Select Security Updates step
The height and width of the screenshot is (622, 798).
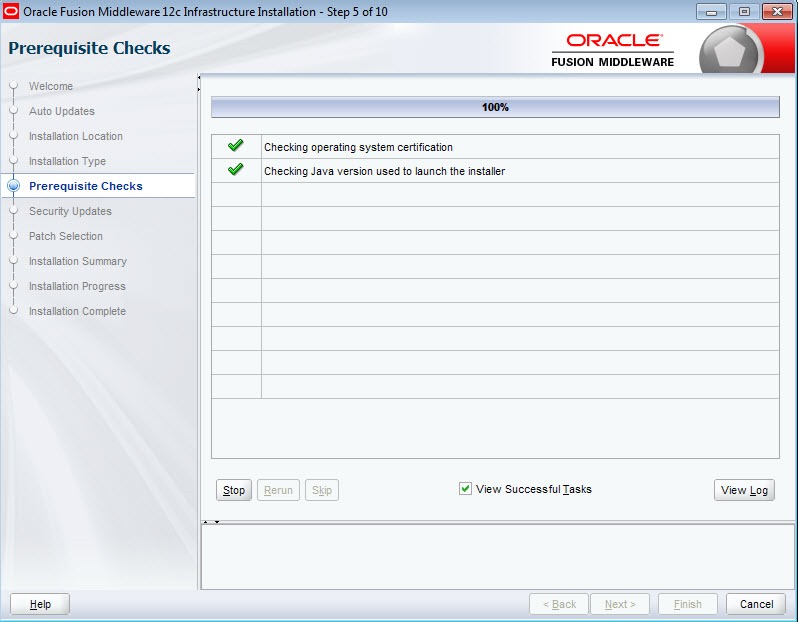click(x=70, y=211)
